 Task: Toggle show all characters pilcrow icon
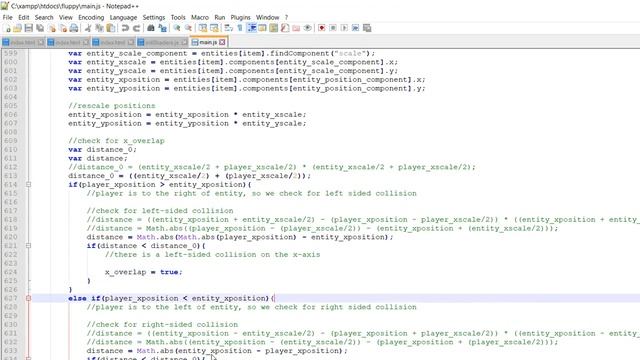pyautogui.click(x=240, y=28)
